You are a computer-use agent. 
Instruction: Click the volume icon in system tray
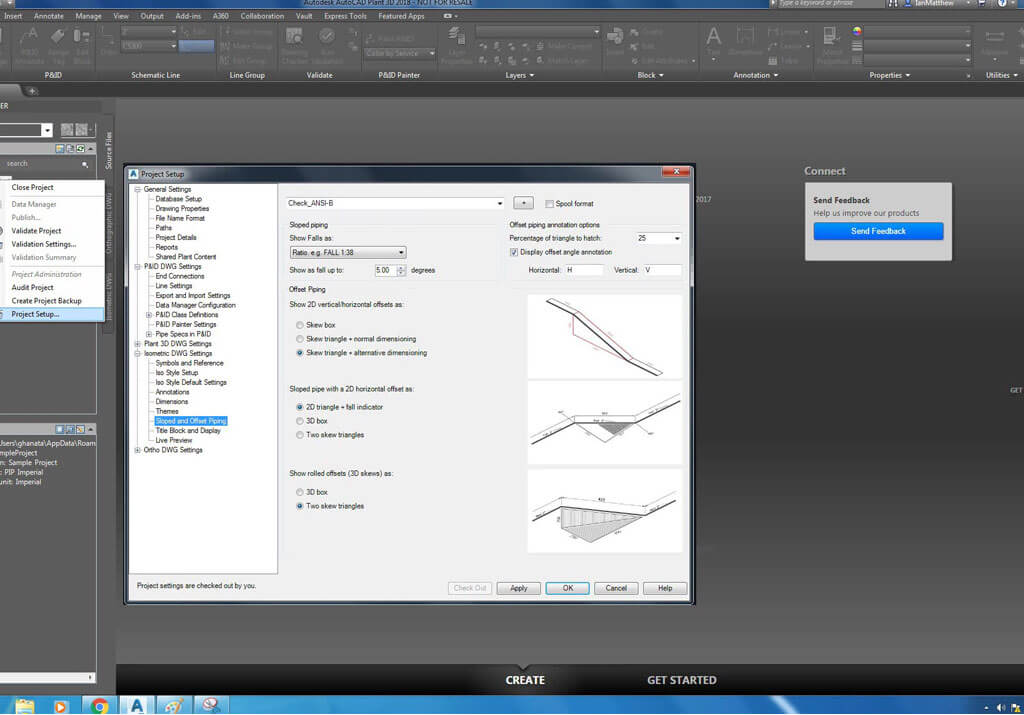[x=1001, y=707]
